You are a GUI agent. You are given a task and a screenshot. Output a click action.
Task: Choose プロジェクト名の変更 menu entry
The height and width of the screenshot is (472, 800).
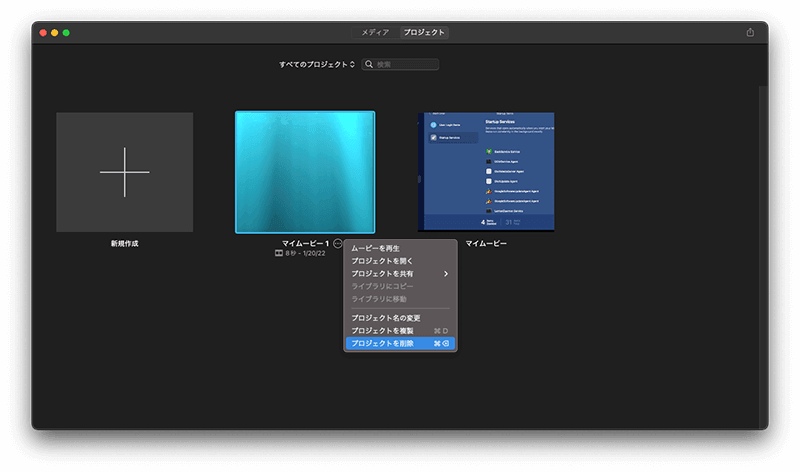pos(401,318)
